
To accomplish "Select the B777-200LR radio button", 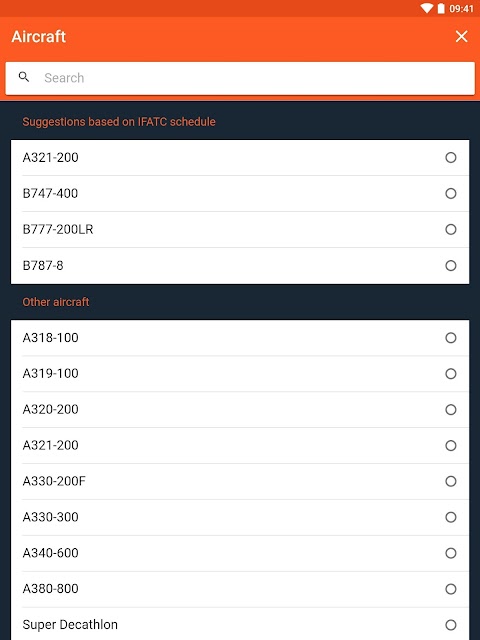I will click(x=451, y=229).
